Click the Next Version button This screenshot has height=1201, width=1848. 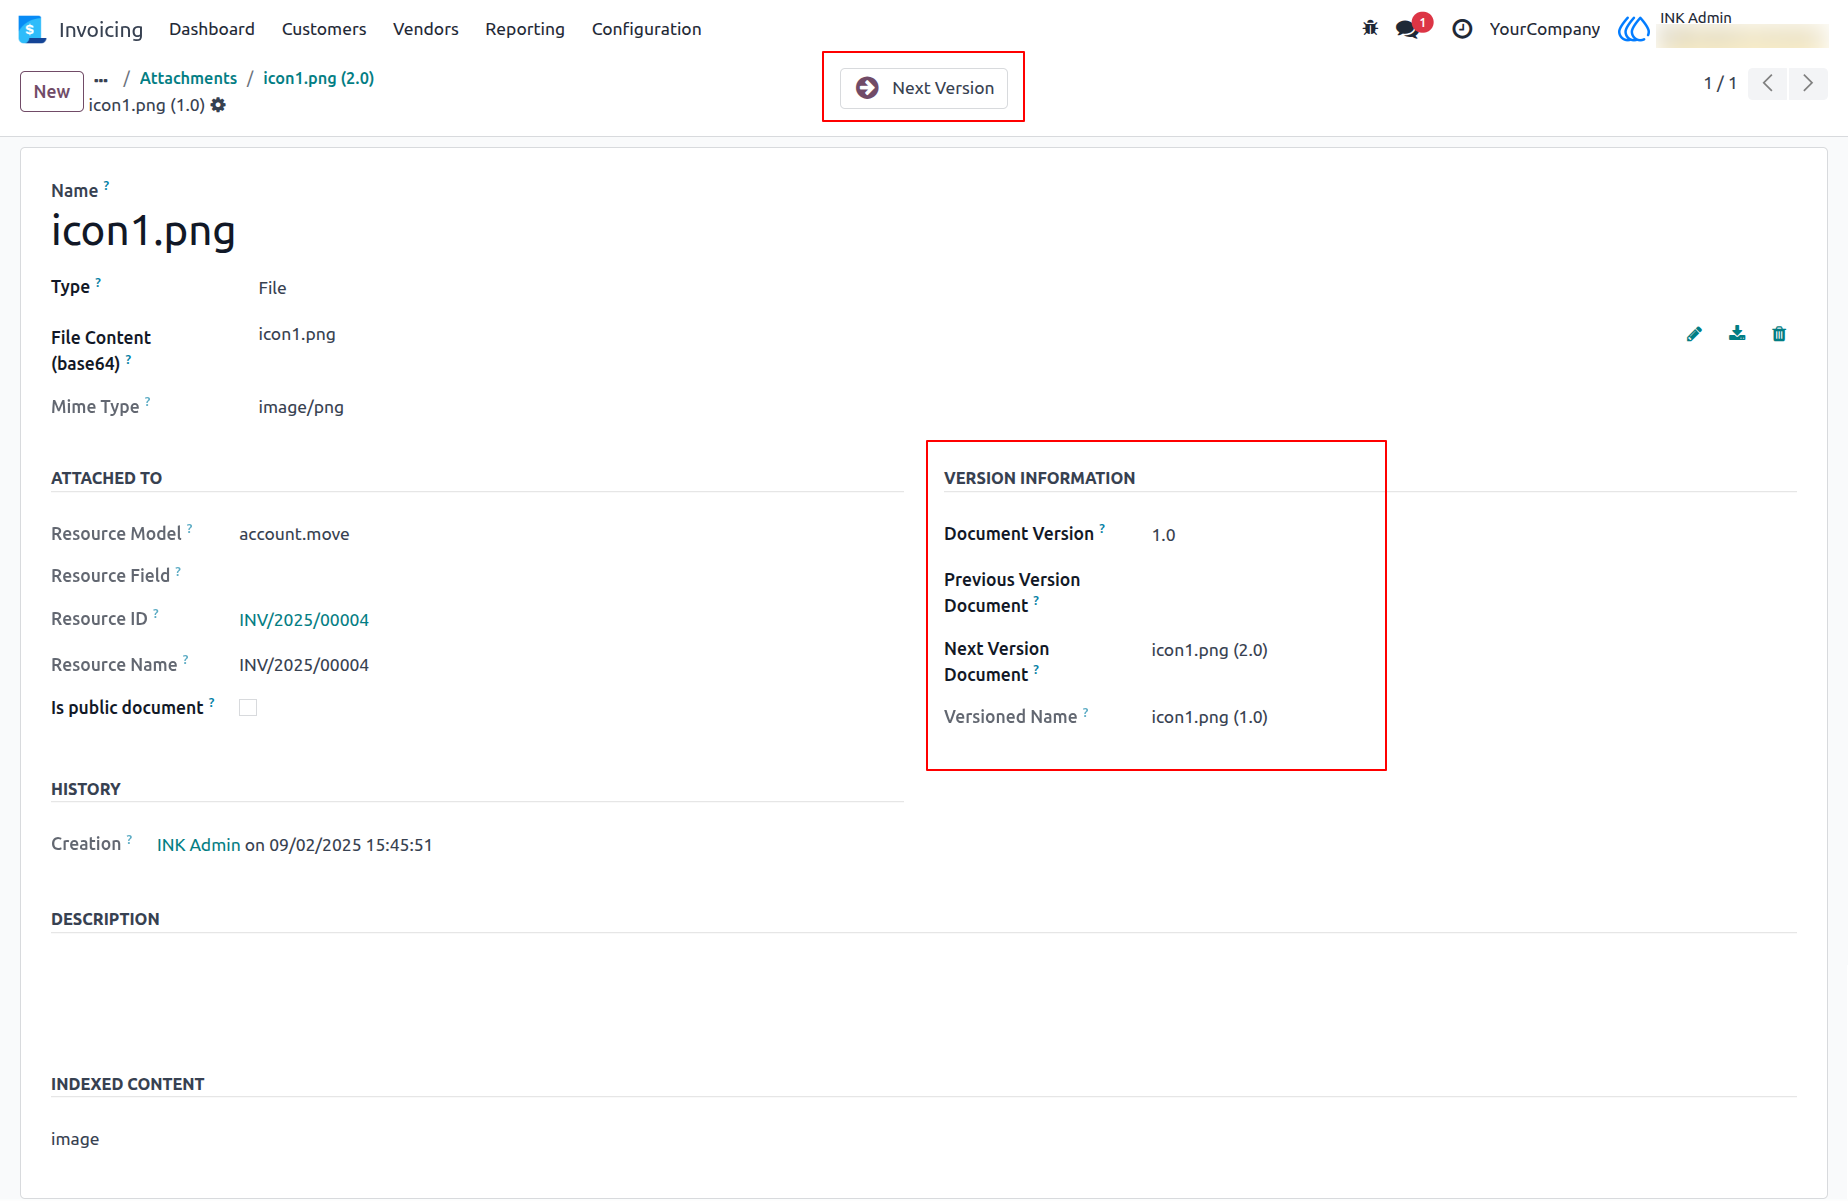point(924,88)
